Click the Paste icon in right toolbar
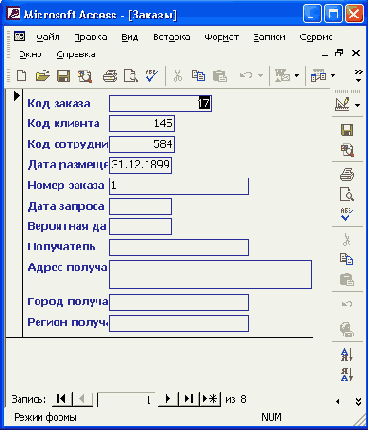This screenshot has width=368, height=430. [x=347, y=279]
